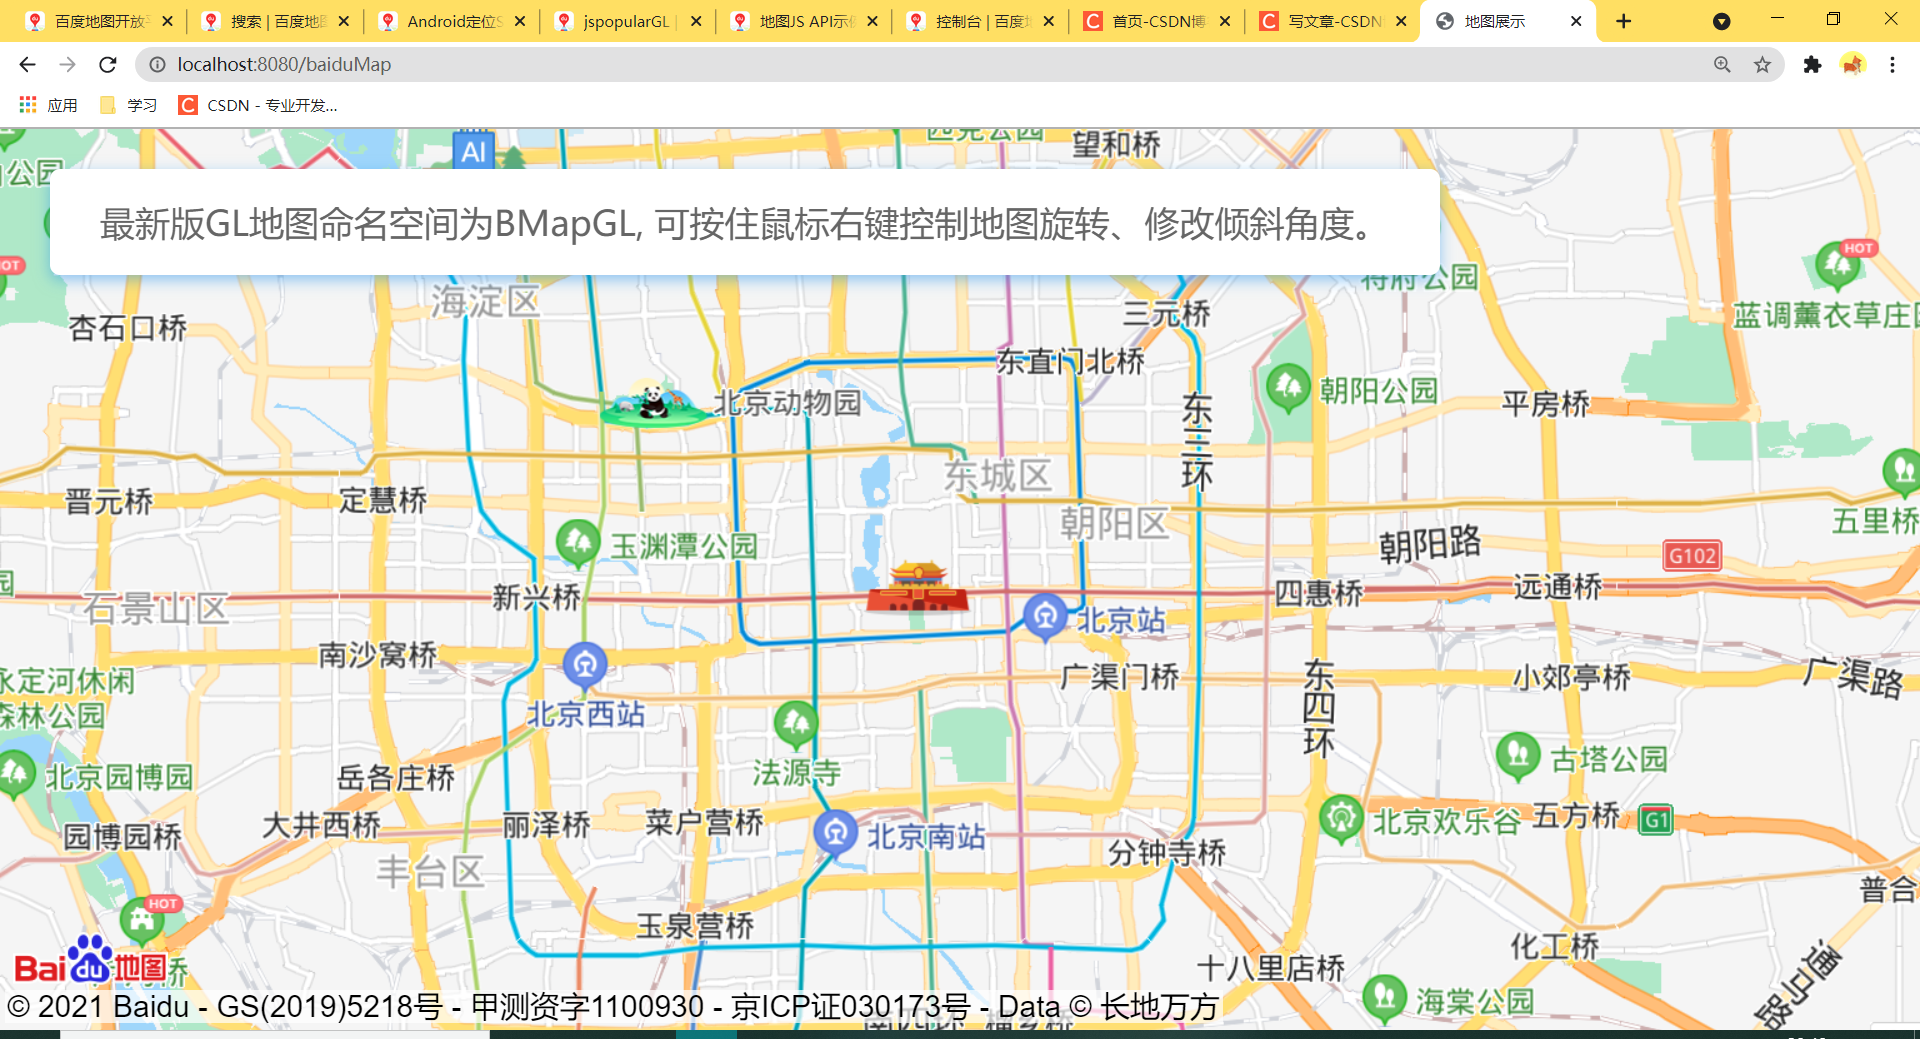This screenshot has height=1039, width=1920.
Task: Open the Chrome three-dot menu
Action: coord(1892,64)
